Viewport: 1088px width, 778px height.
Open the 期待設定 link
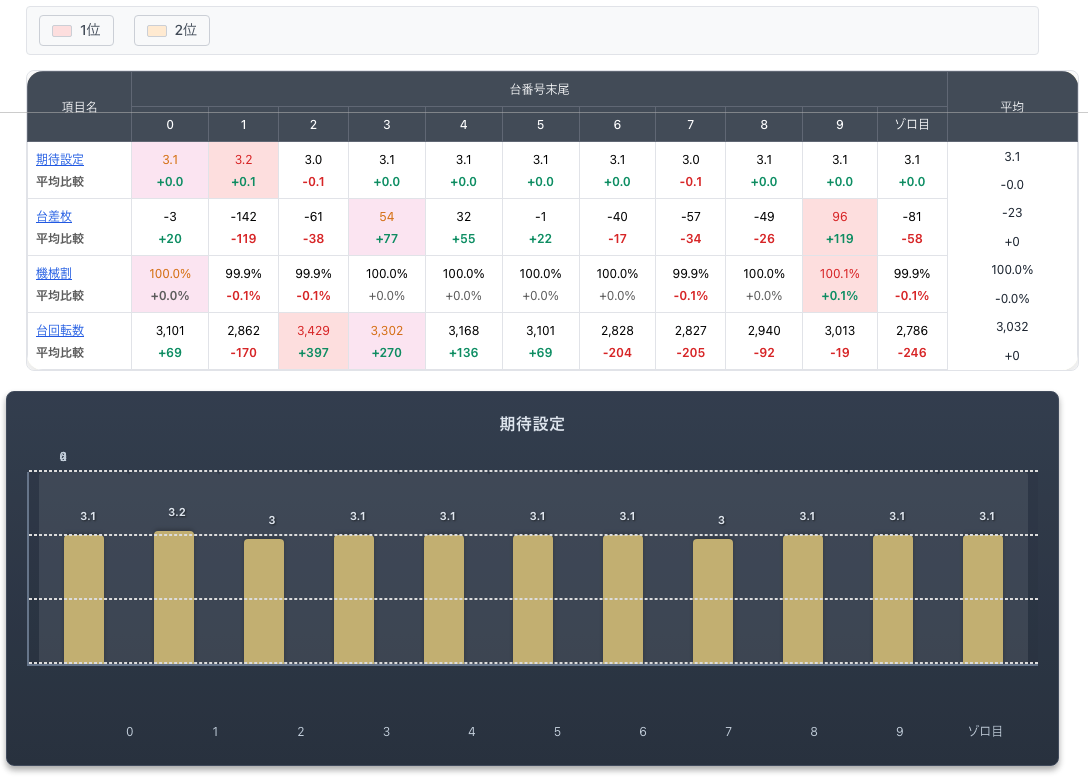click(x=60, y=159)
